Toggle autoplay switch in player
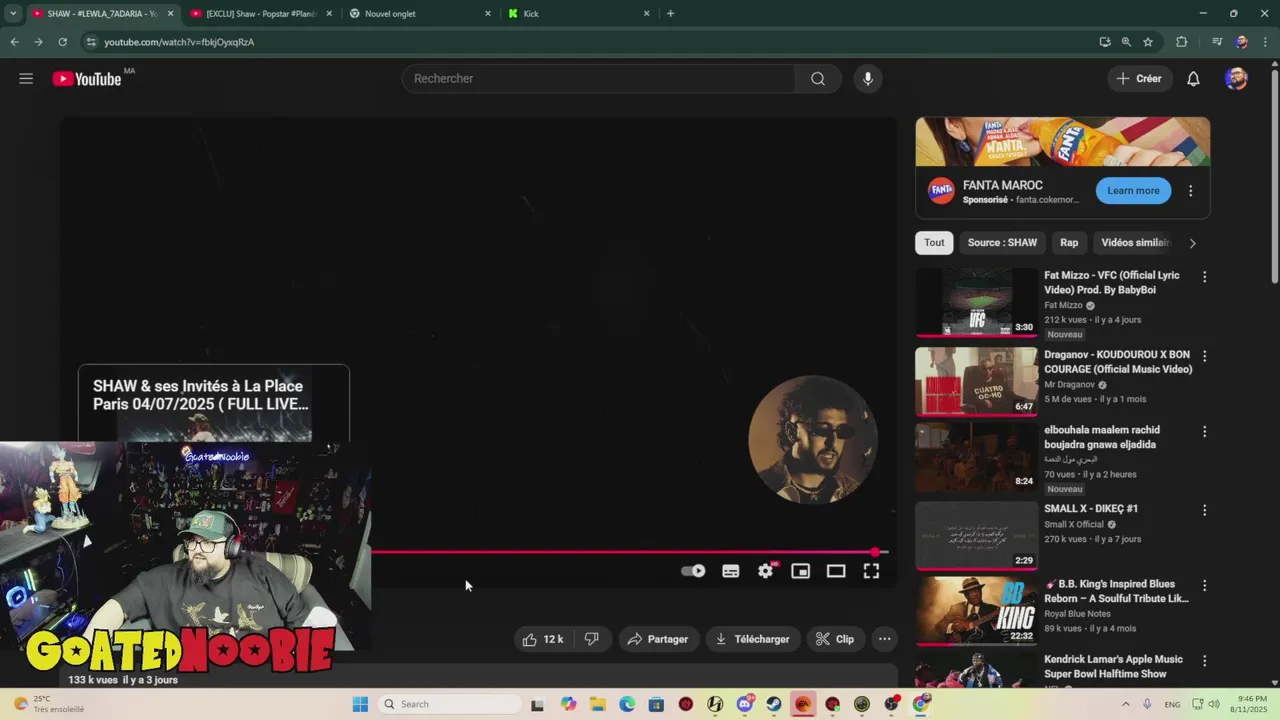The width and height of the screenshot is (1280, 720). click(693, 571)
